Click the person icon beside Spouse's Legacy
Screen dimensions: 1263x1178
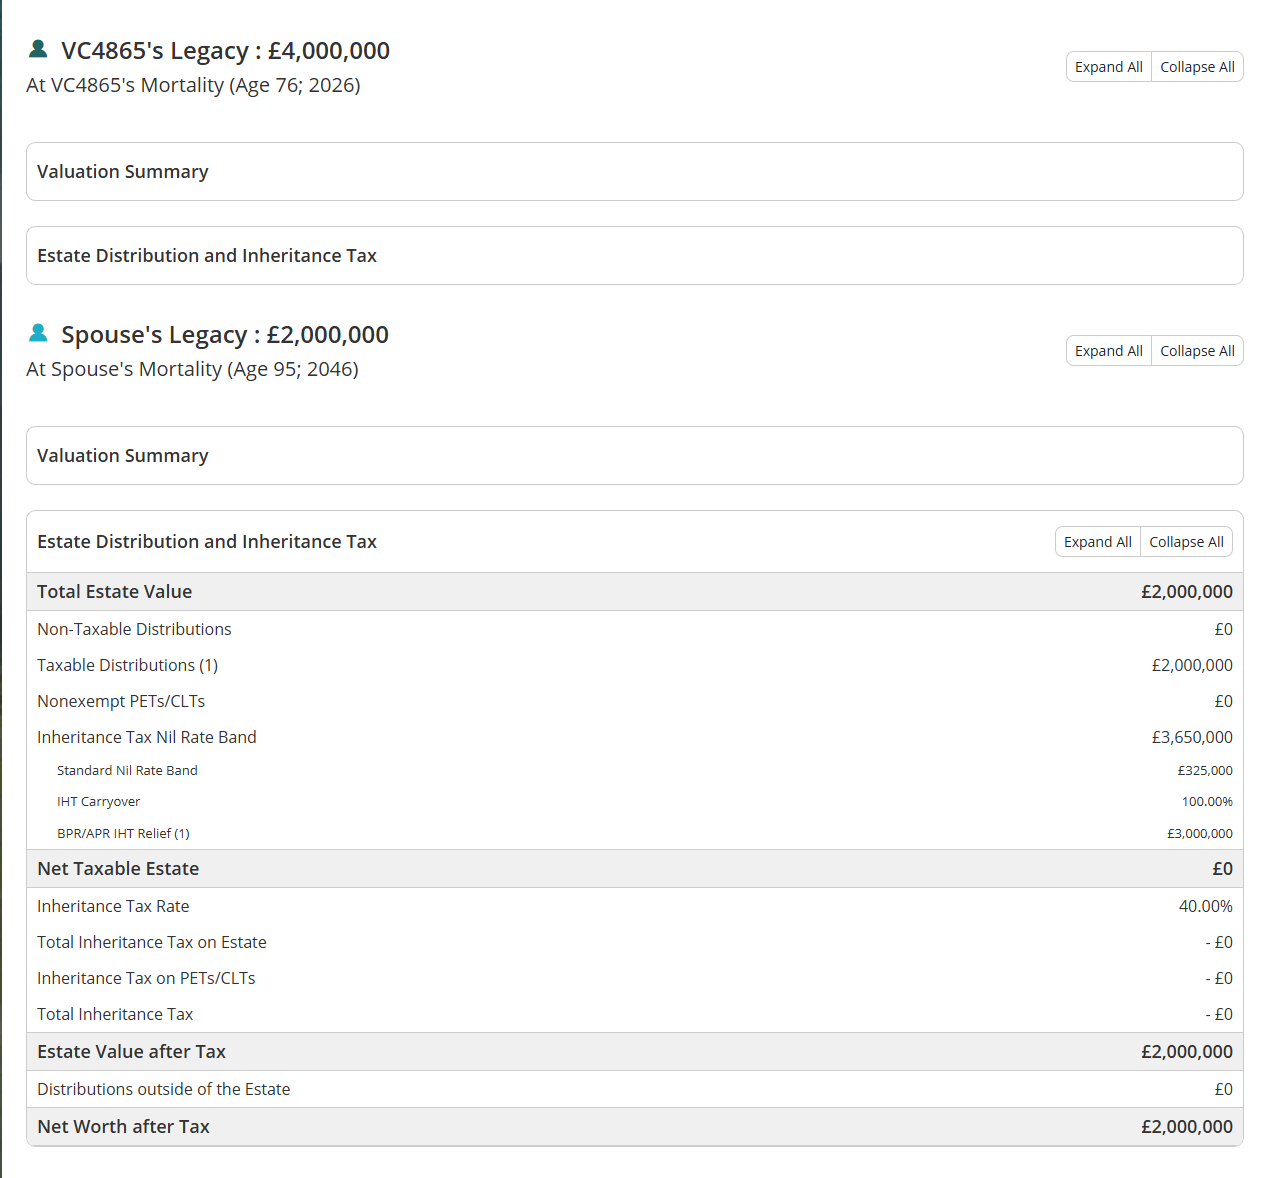click(38, 333)
